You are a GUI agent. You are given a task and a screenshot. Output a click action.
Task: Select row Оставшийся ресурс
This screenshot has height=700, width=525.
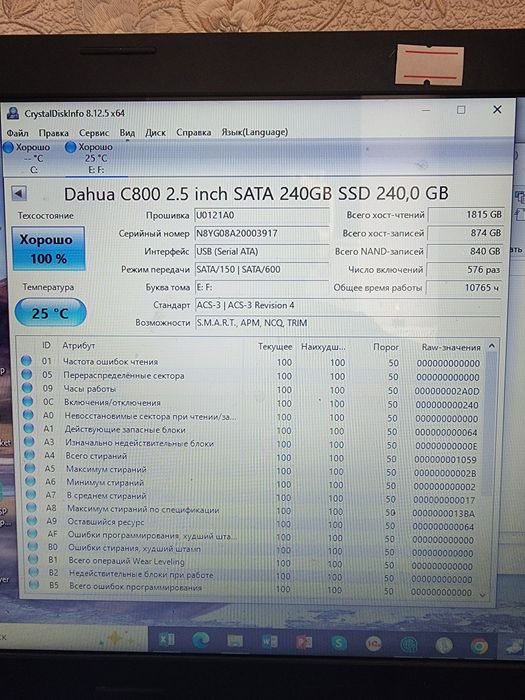[252, 524]
